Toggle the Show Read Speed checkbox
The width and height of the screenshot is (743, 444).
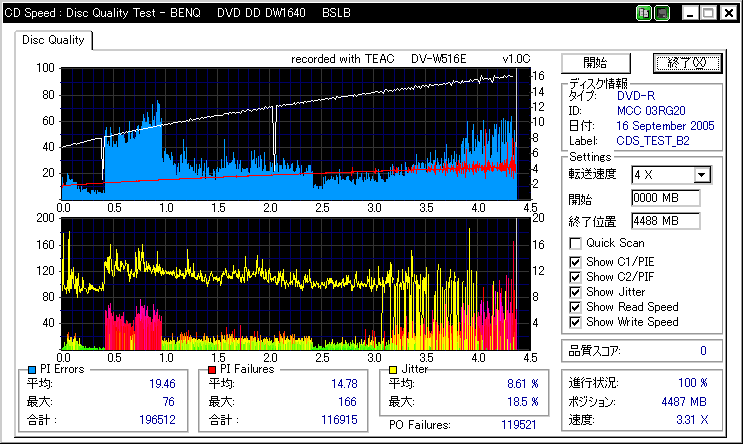[575, 308]
